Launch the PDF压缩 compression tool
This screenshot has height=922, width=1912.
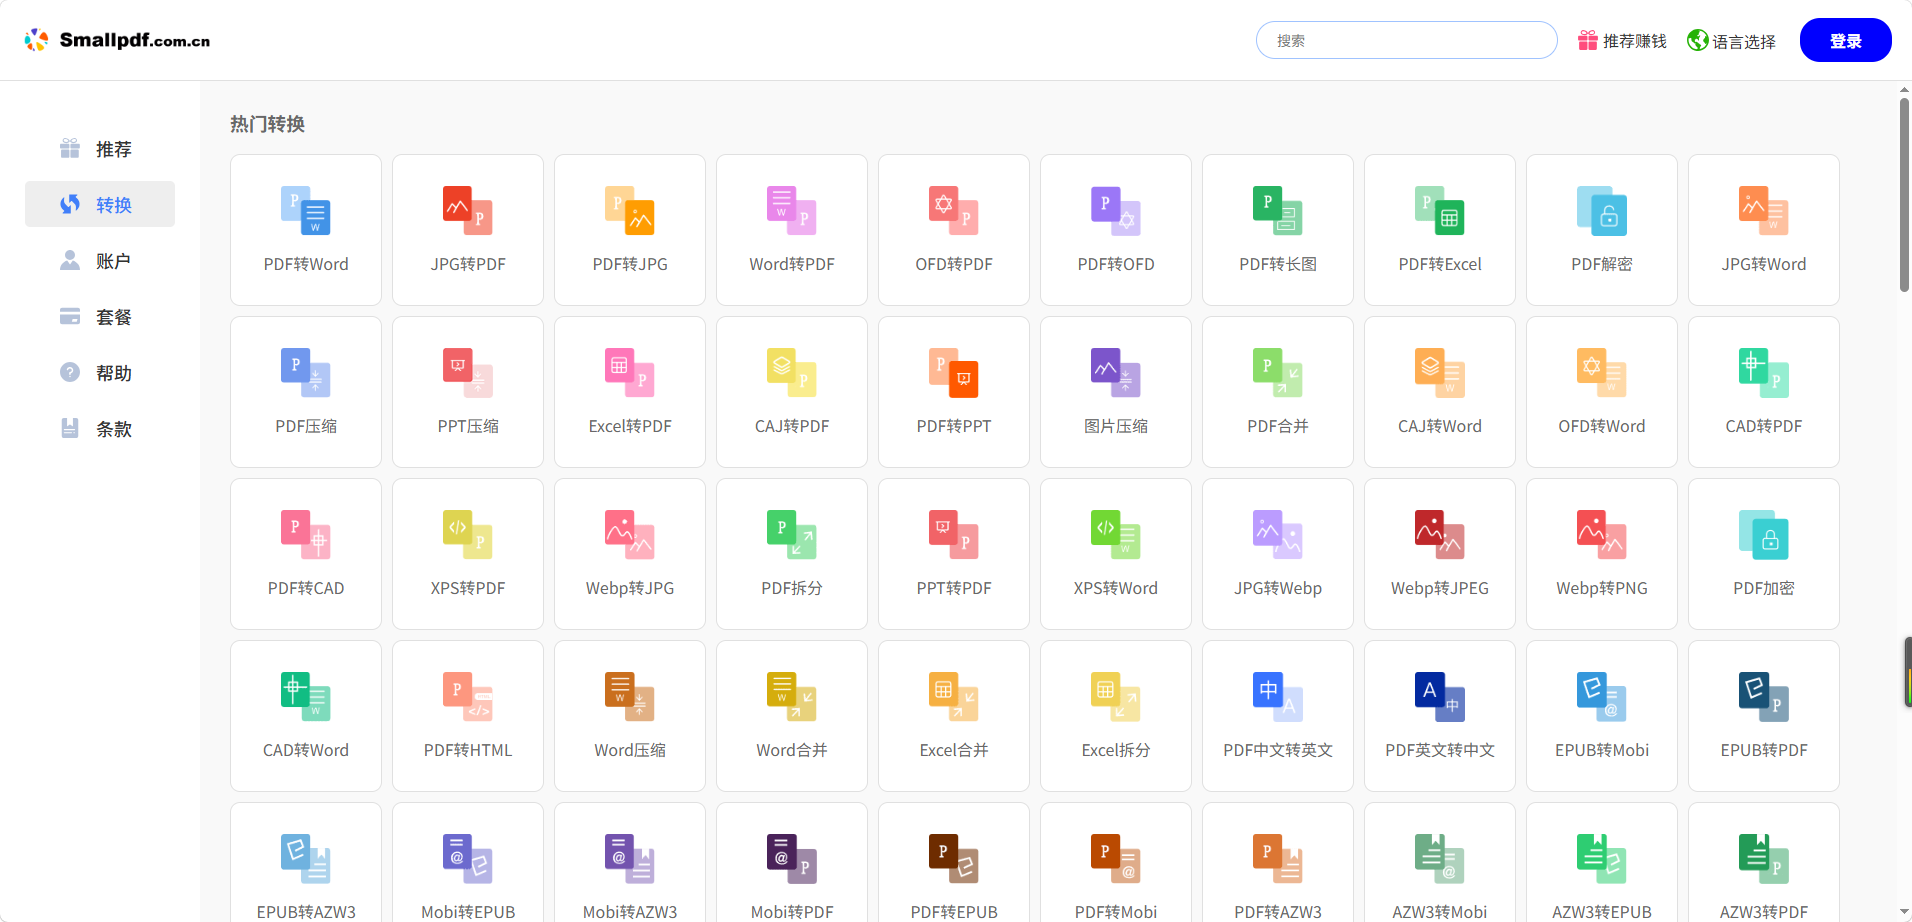[306, 392]
